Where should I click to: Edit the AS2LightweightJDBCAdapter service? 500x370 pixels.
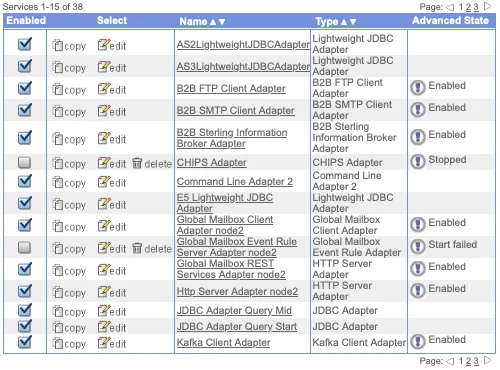112,45
